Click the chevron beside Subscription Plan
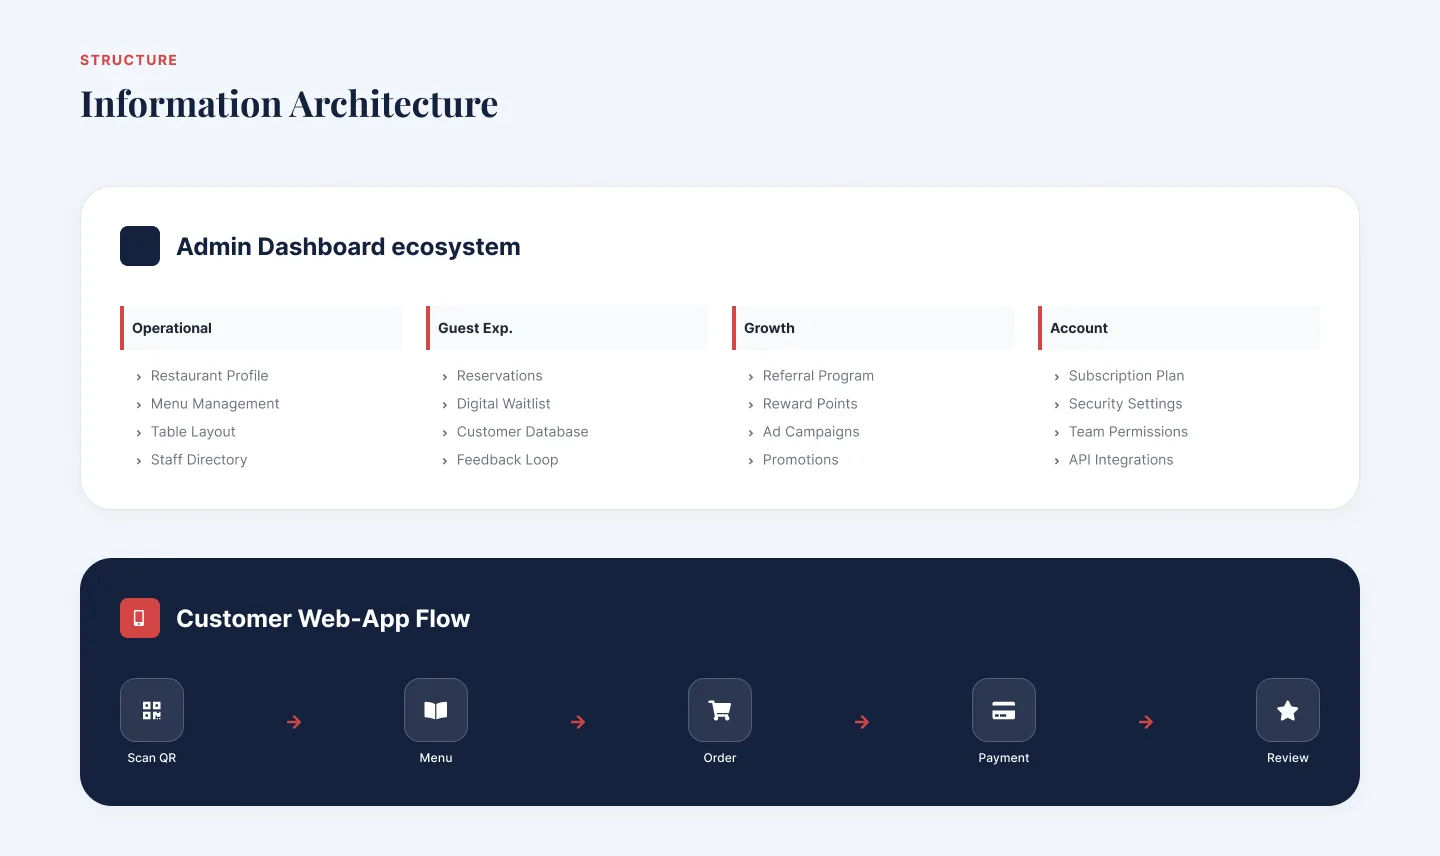The image size is (1440, 856). click(1057, 377)
